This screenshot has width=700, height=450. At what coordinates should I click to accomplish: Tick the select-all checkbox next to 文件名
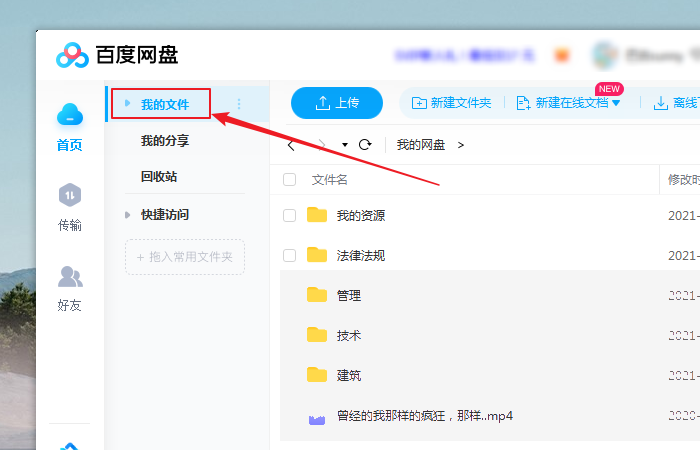[x=289, y=179]
